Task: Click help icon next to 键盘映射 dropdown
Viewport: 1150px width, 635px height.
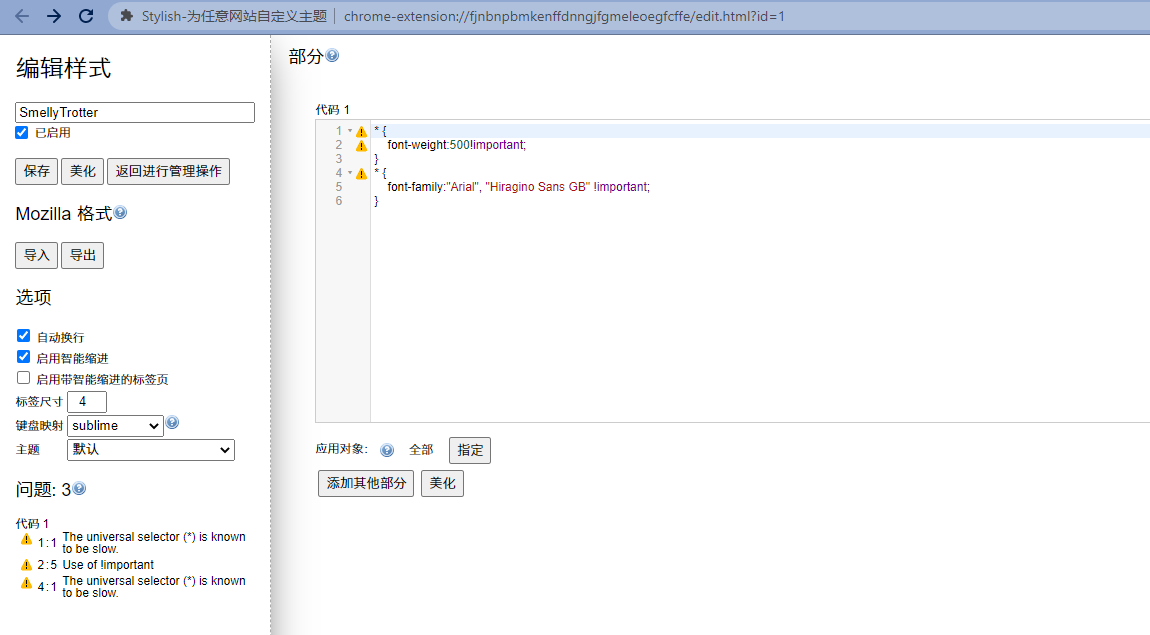Action: 172,422
